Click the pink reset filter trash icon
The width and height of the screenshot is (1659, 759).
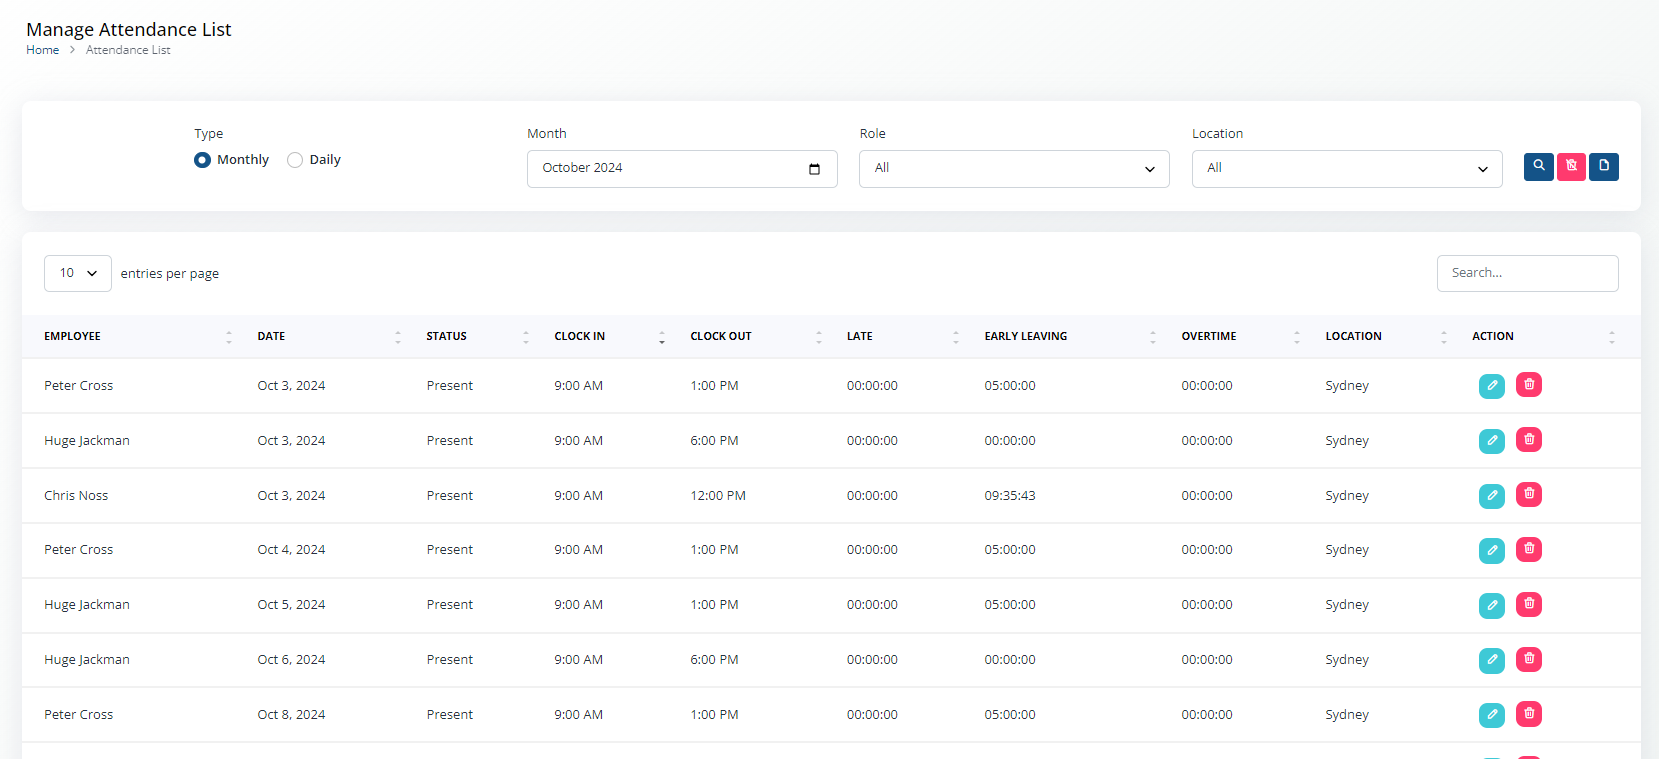point(1571,166)
